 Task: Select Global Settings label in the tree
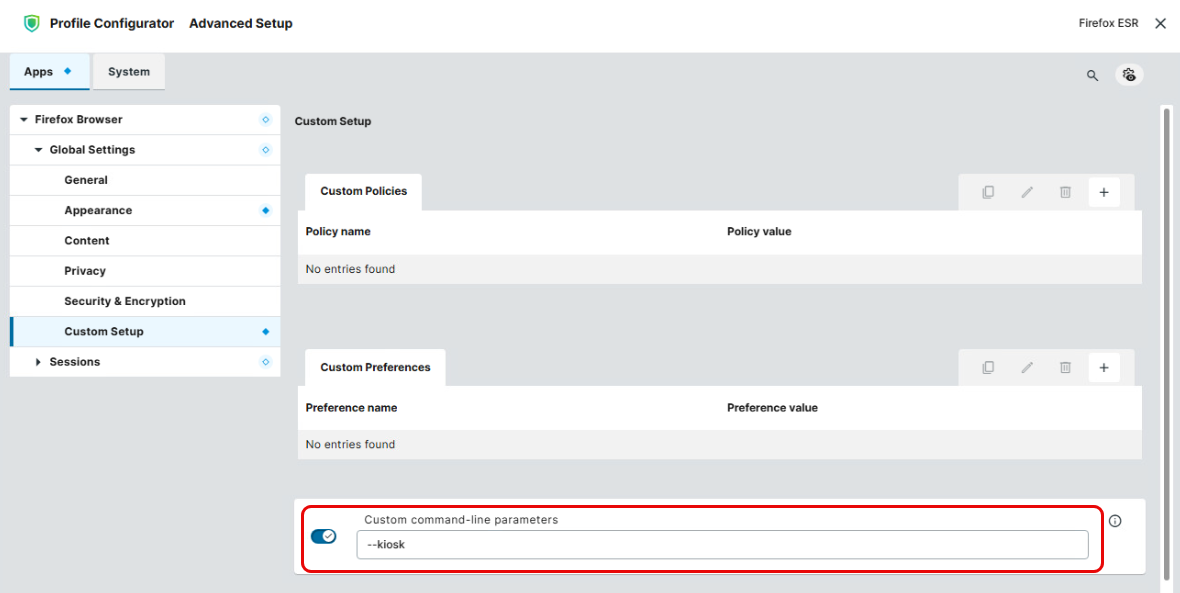coord(93,150)
